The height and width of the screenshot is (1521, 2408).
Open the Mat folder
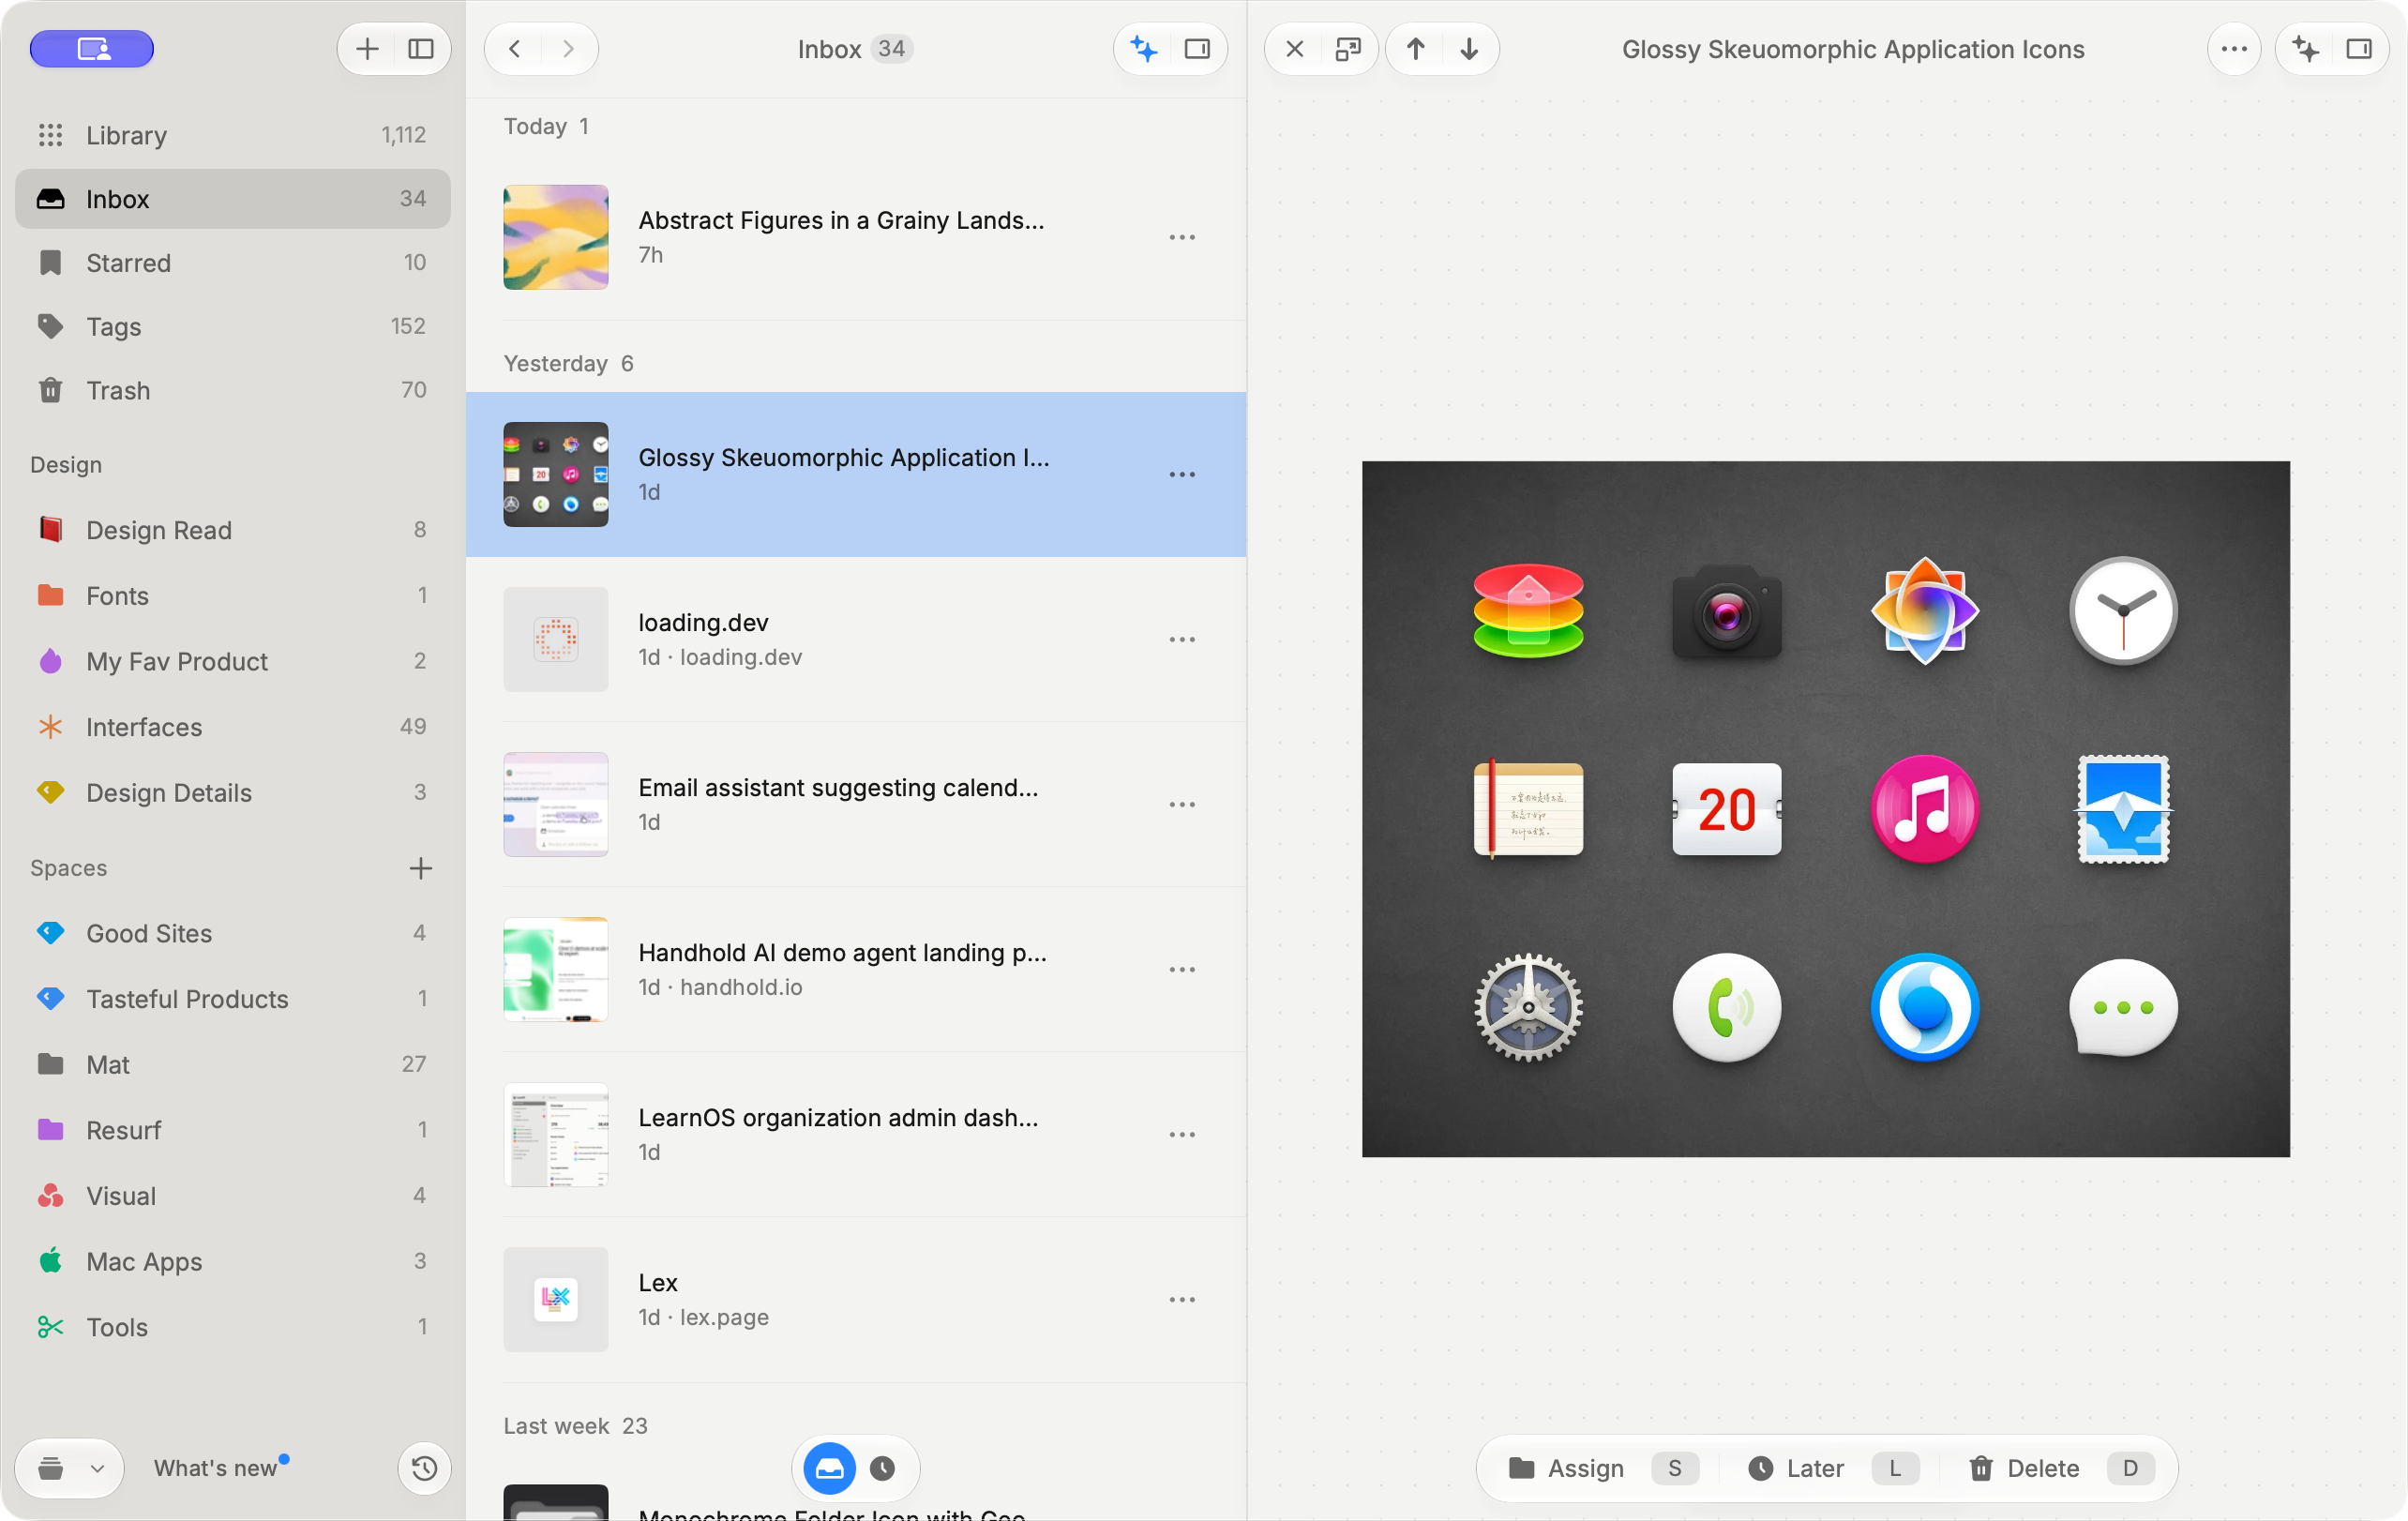click(232, 1065)
